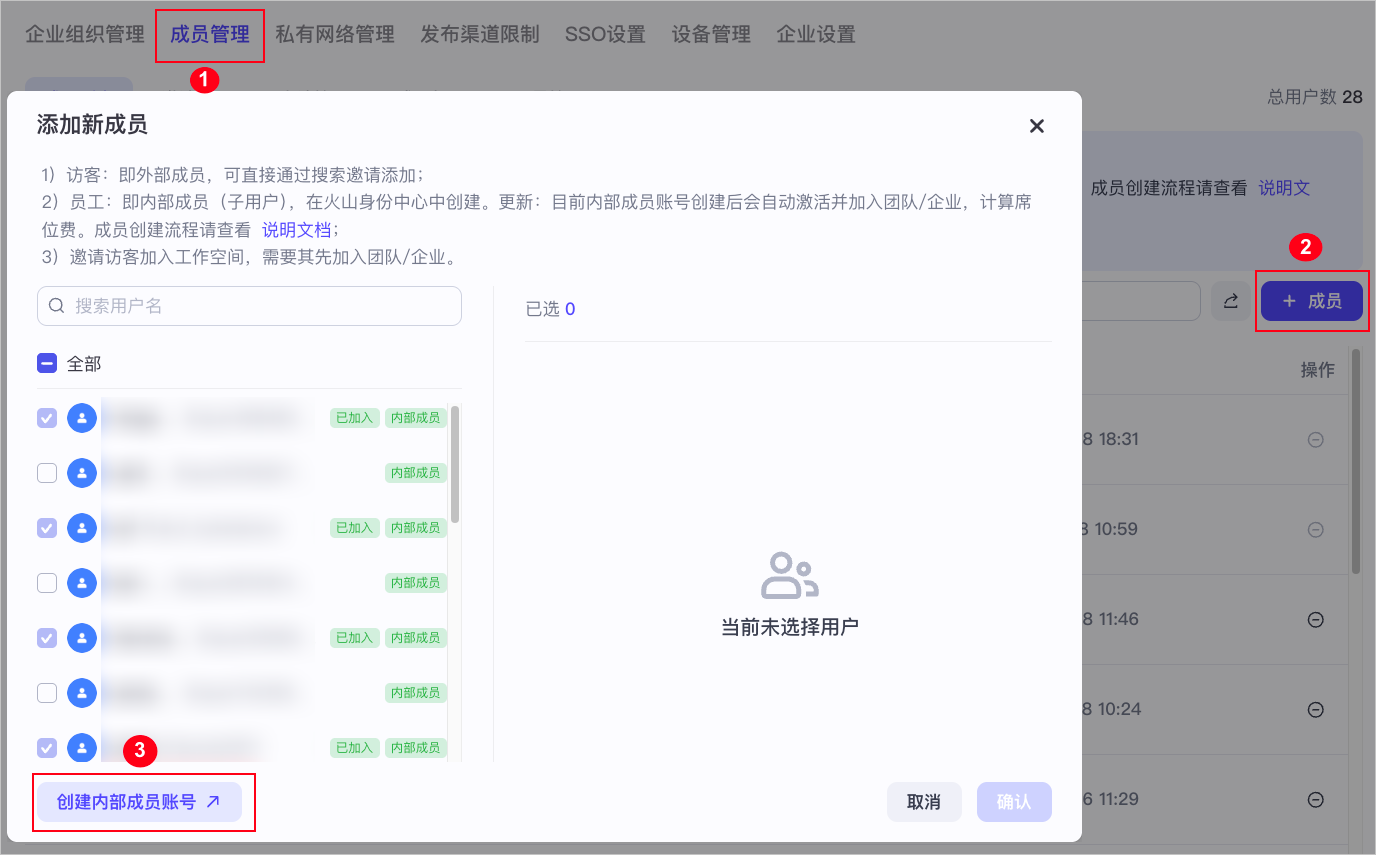Image resolution: width=1376 pixels, height=855 pixels.
Task: Click the remove icon in the 18:31 row
Action: [1316, 439]
